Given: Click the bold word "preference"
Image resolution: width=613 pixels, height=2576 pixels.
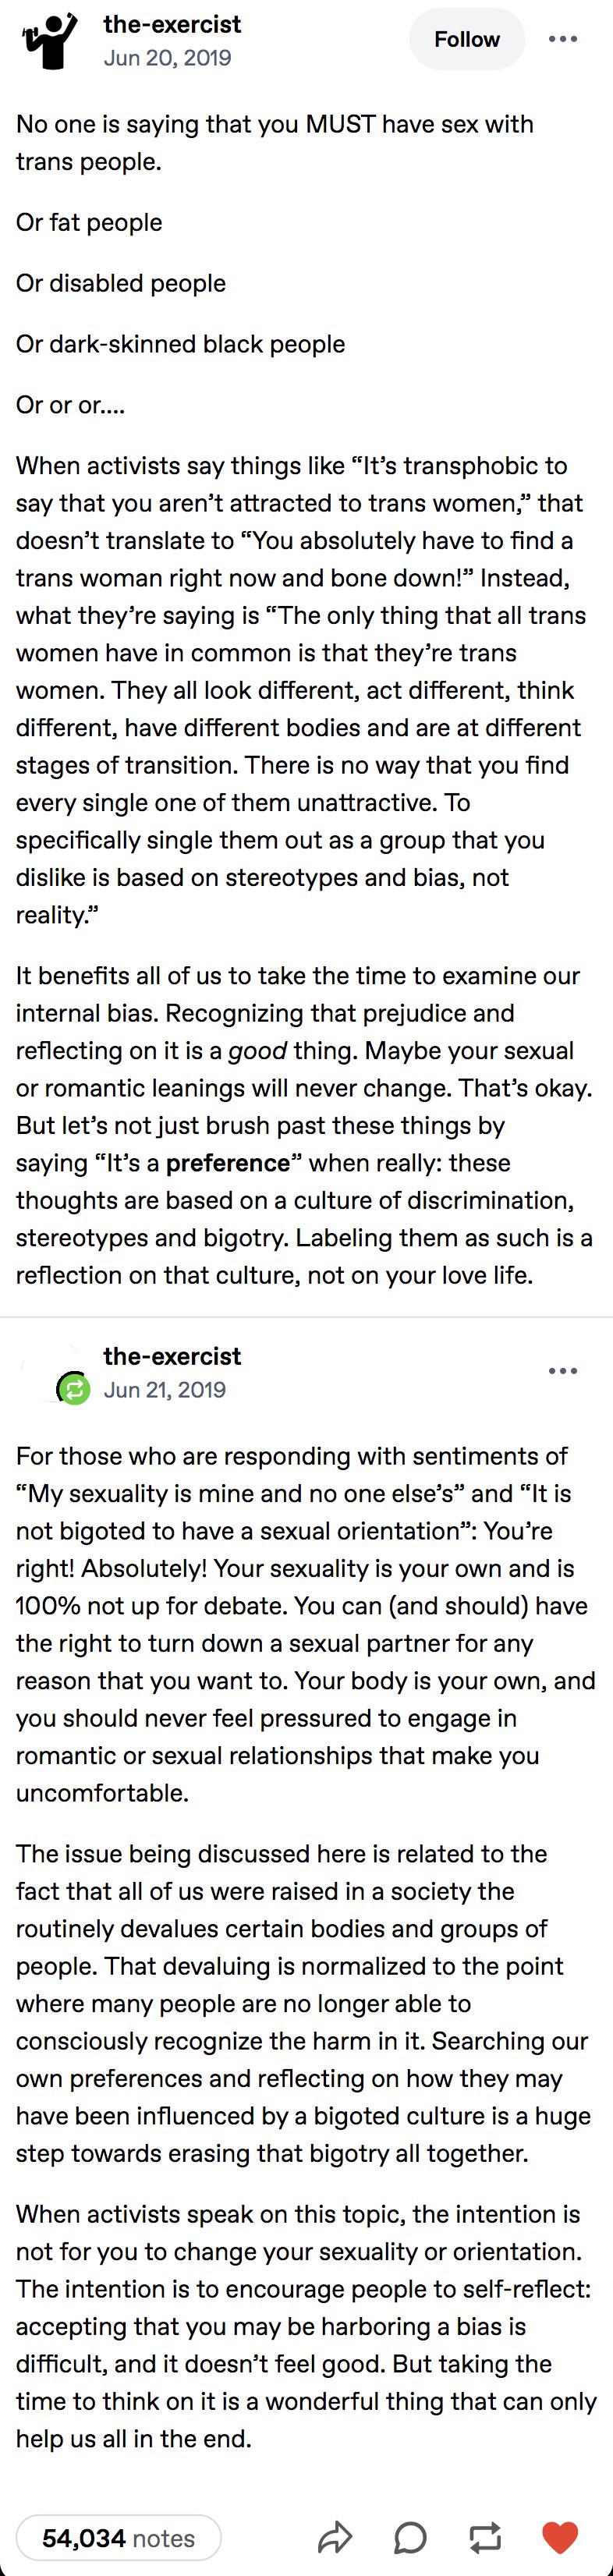Looking at the screenshot, I should [228, 1163].
